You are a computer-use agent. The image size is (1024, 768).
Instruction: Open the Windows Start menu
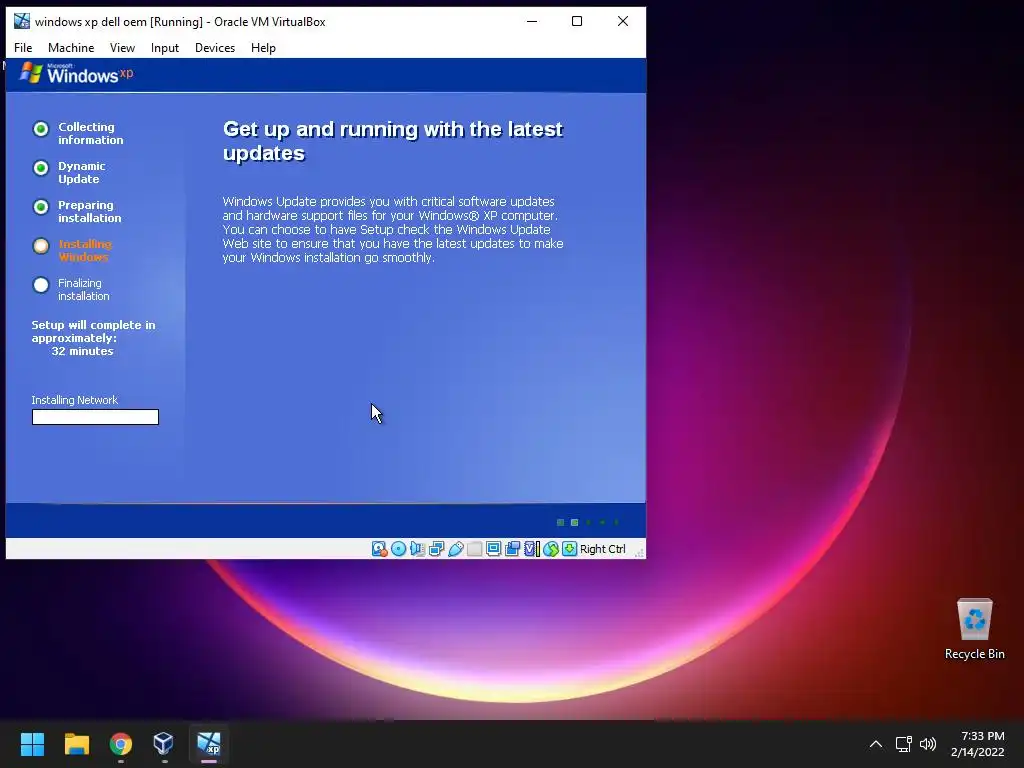click(x=32, y=744)
